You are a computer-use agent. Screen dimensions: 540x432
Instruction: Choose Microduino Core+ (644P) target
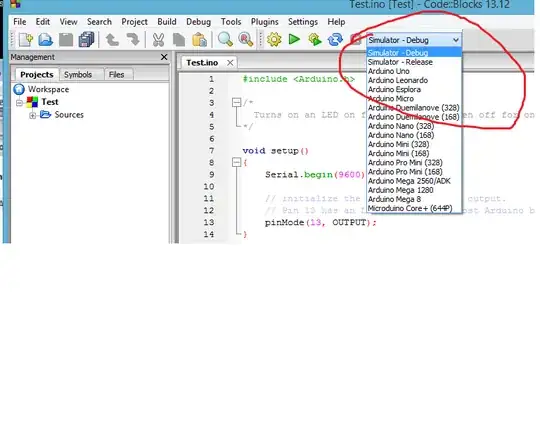point(414,208)
